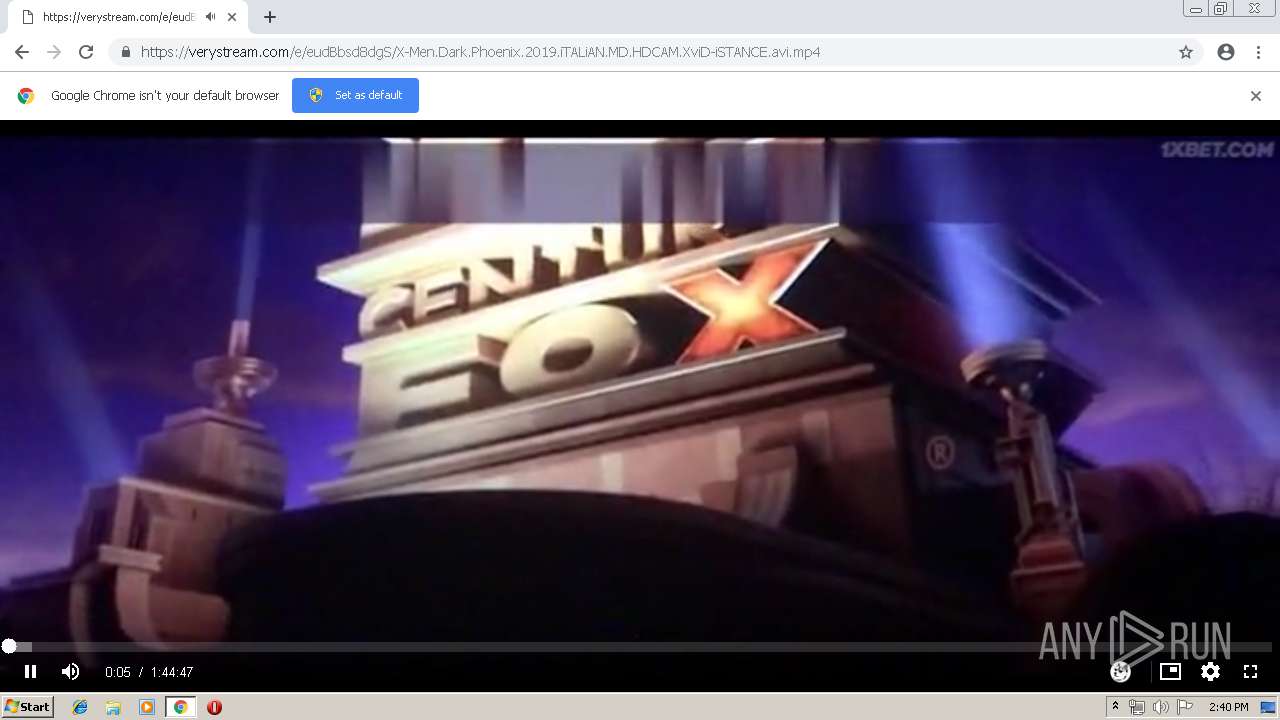Image resolution: width=1280 pixels, height=720 pixels.
Task: Open video player settings gear
Action: (1210, 672)
